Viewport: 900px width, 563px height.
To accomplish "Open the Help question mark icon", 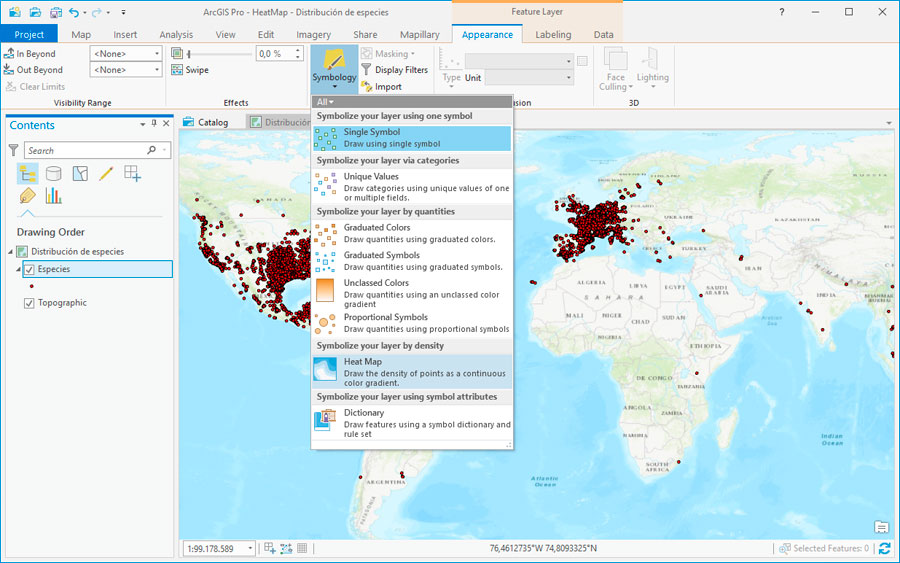I will click(781, 11).
